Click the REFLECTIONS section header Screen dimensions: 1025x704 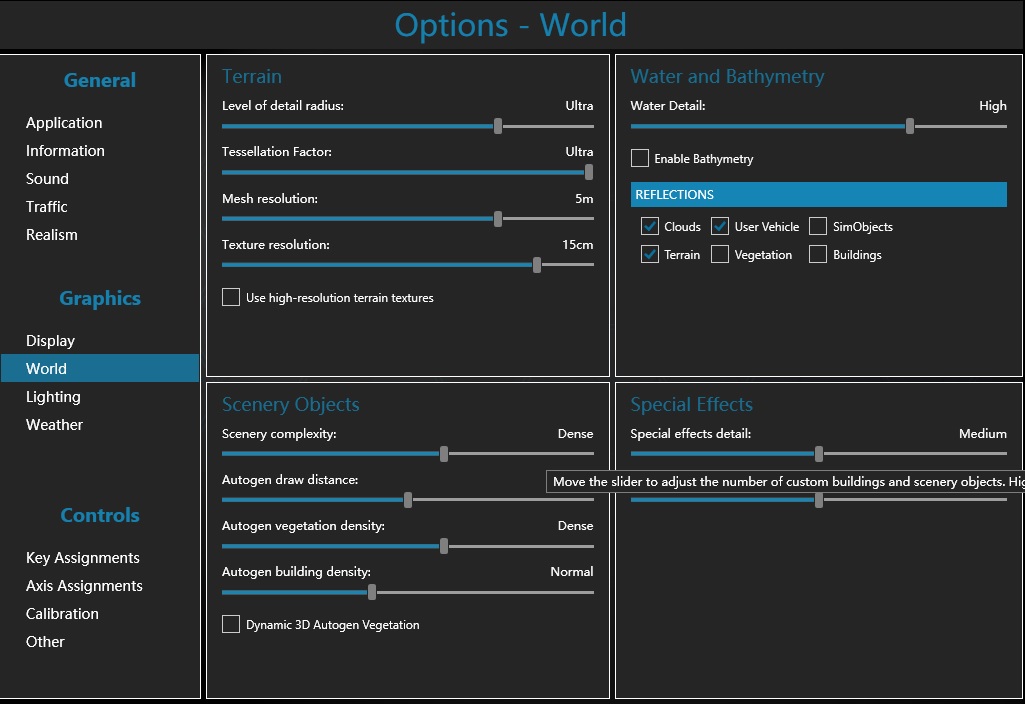[818, 194]
